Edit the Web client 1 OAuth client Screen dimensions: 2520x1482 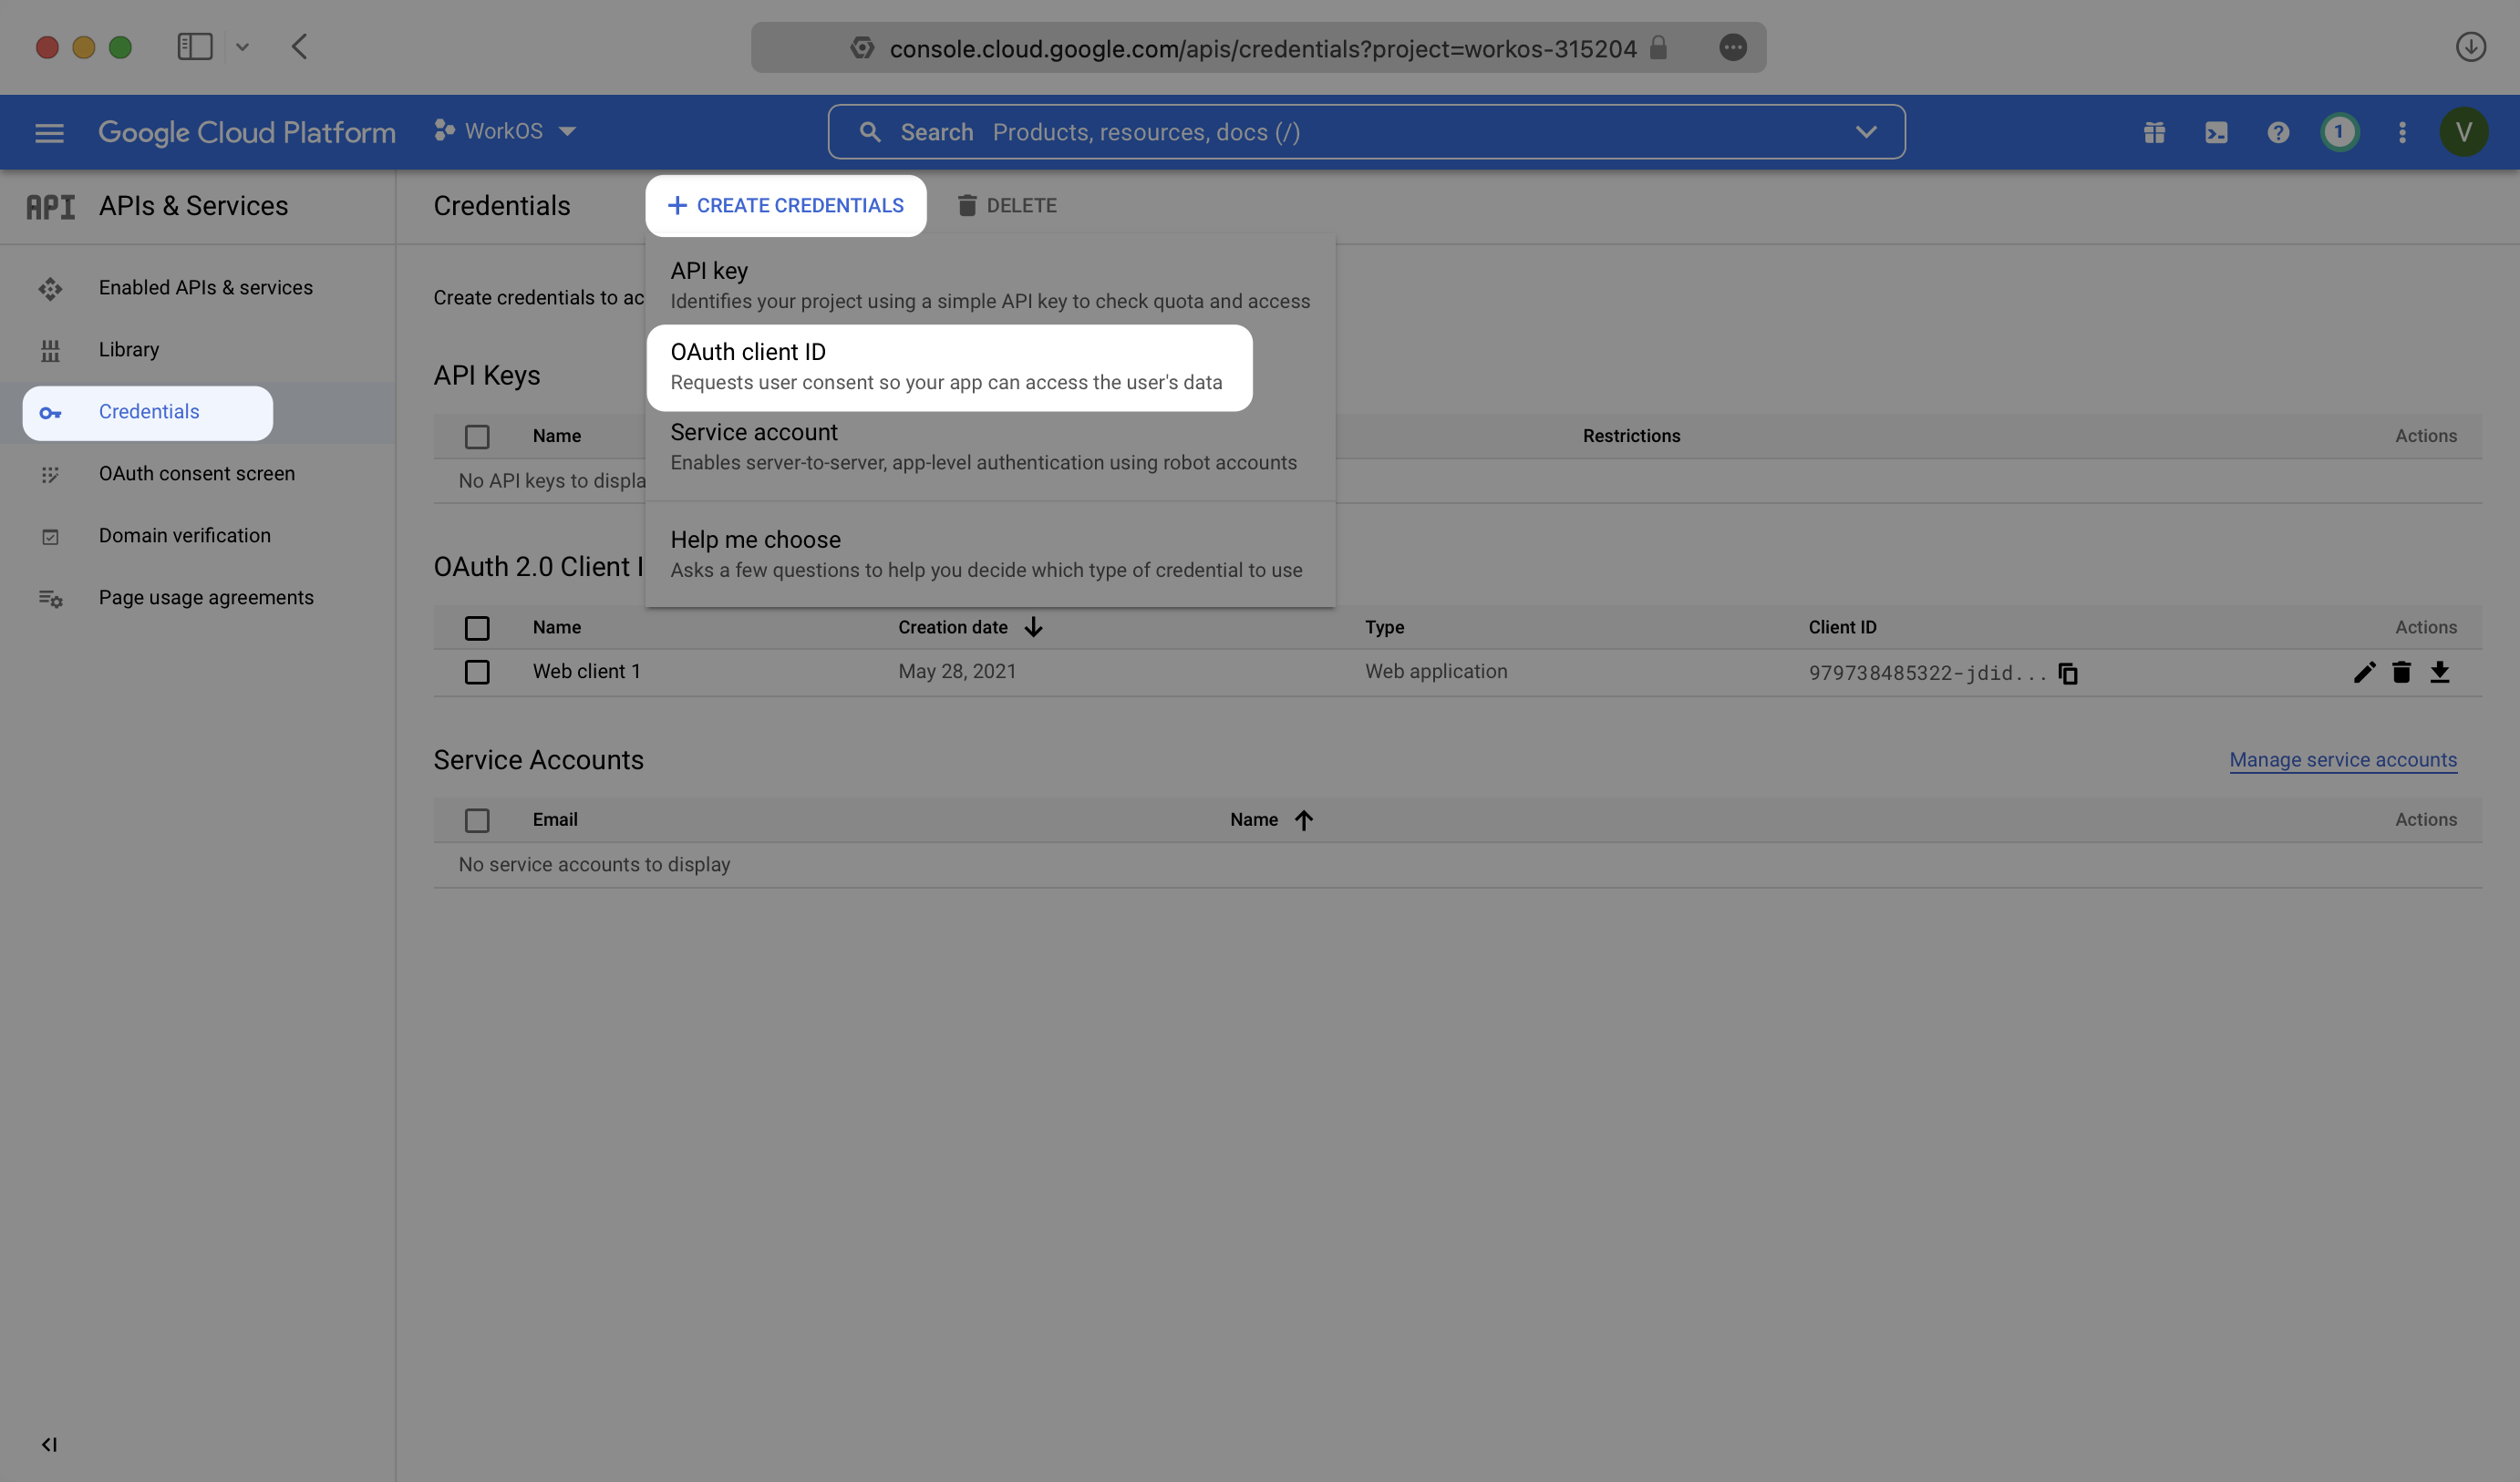tap(2363, 672)
